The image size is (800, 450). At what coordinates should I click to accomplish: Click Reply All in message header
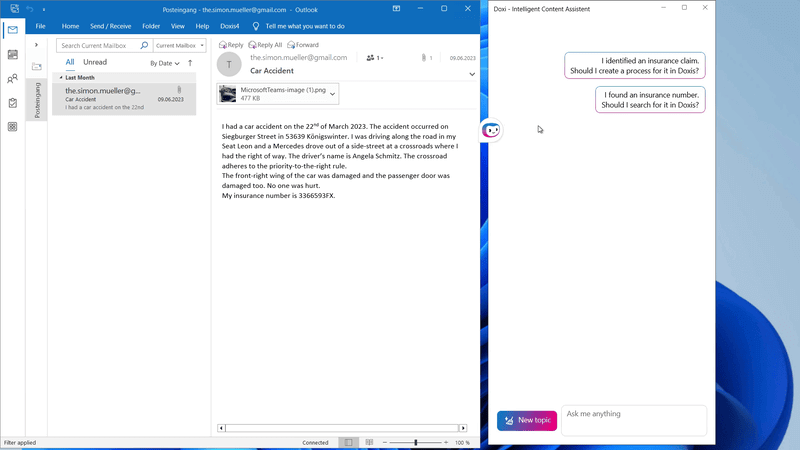pyautogui.click(x=265, y=45)
